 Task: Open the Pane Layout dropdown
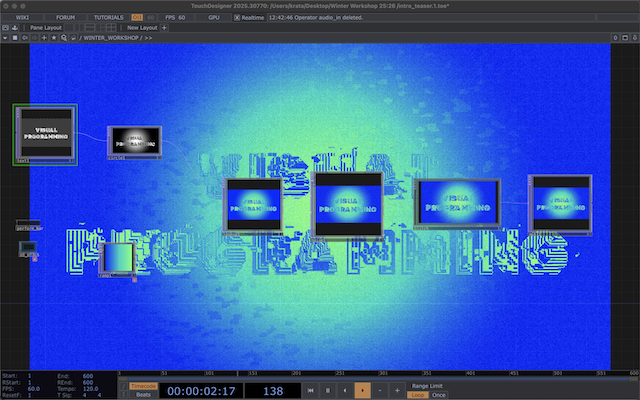pyautogui.click(x=45, y=28)
